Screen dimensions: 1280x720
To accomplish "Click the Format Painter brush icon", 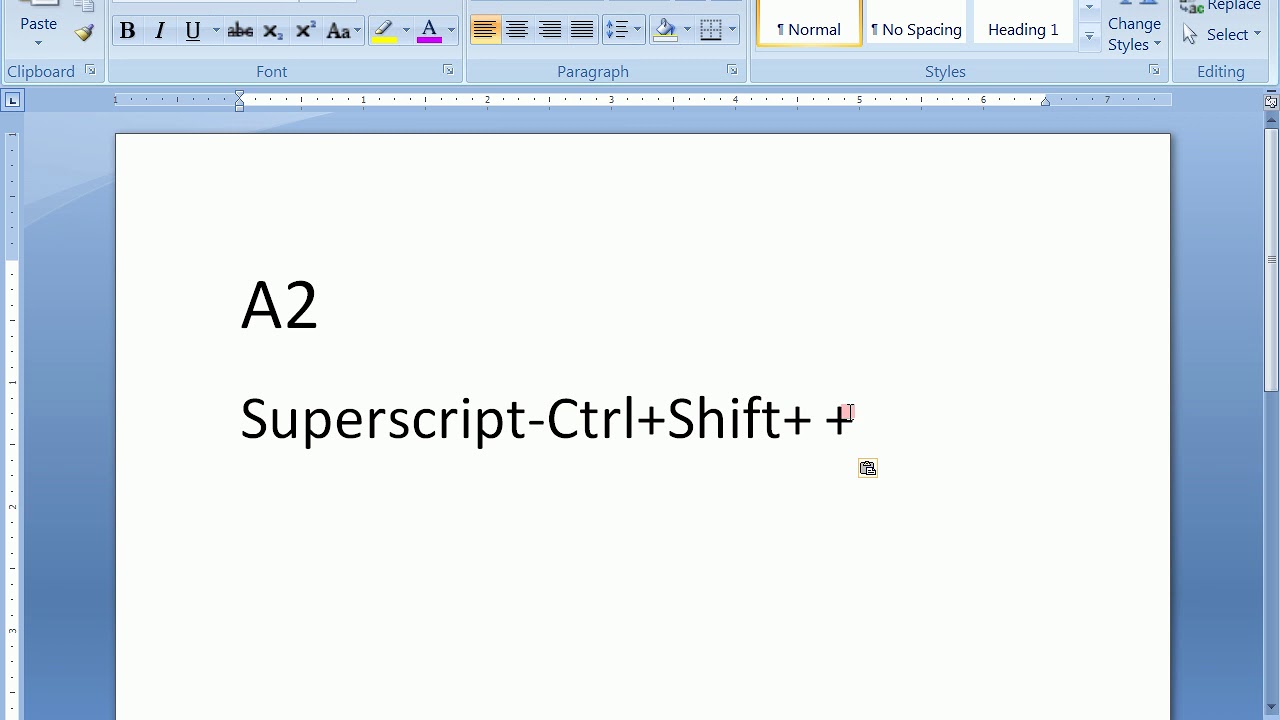I will point(84,33).
